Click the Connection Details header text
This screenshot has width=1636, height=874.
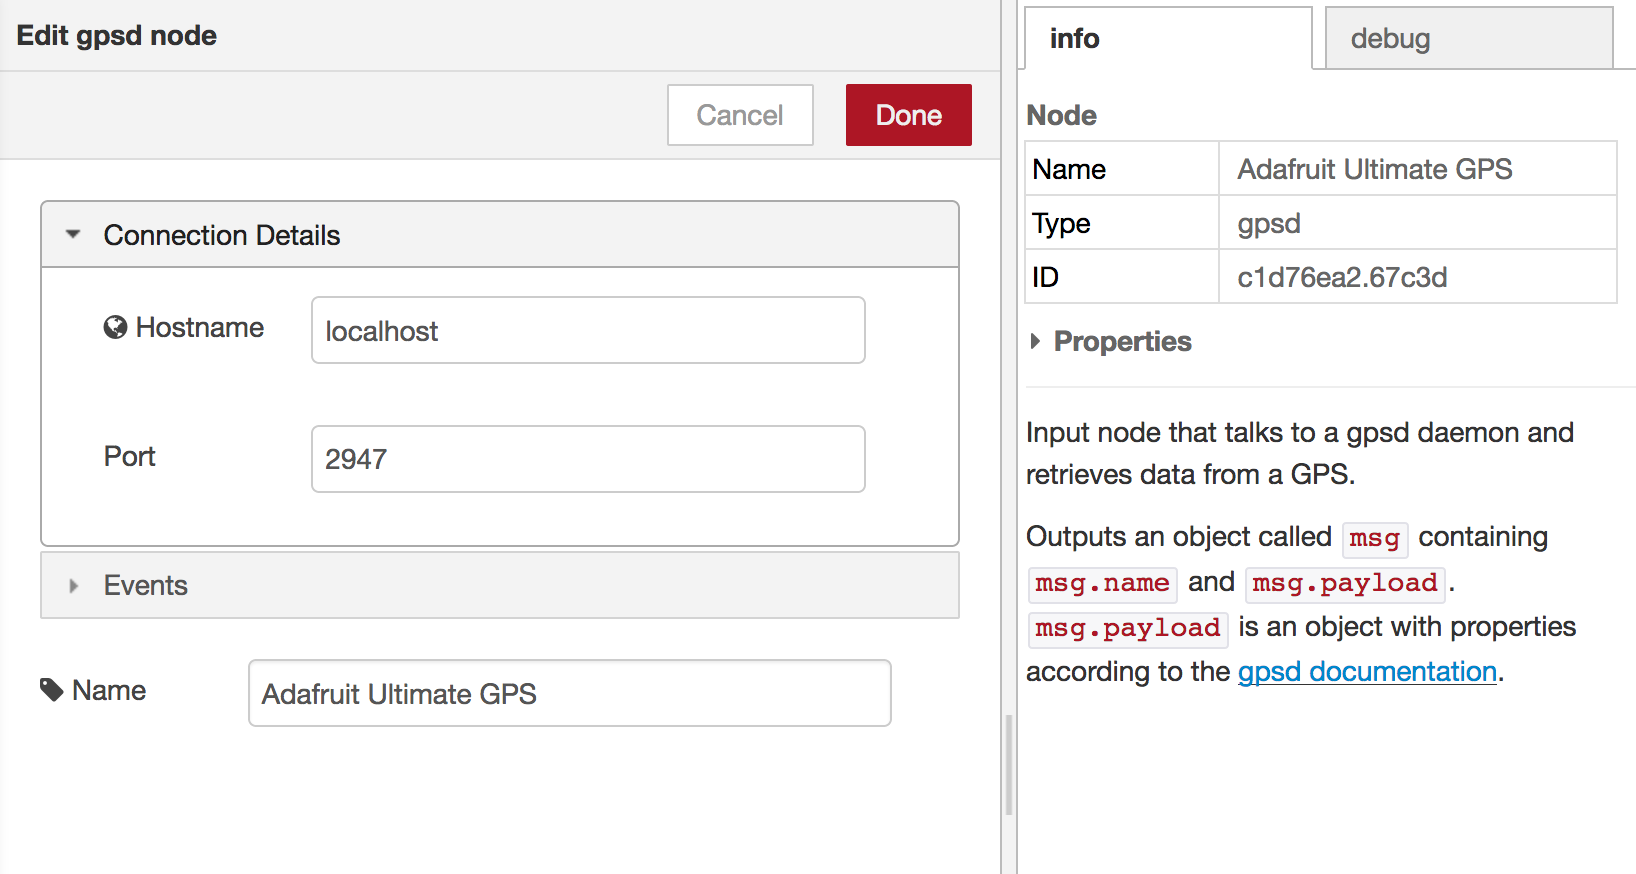[x=222, y=235]
